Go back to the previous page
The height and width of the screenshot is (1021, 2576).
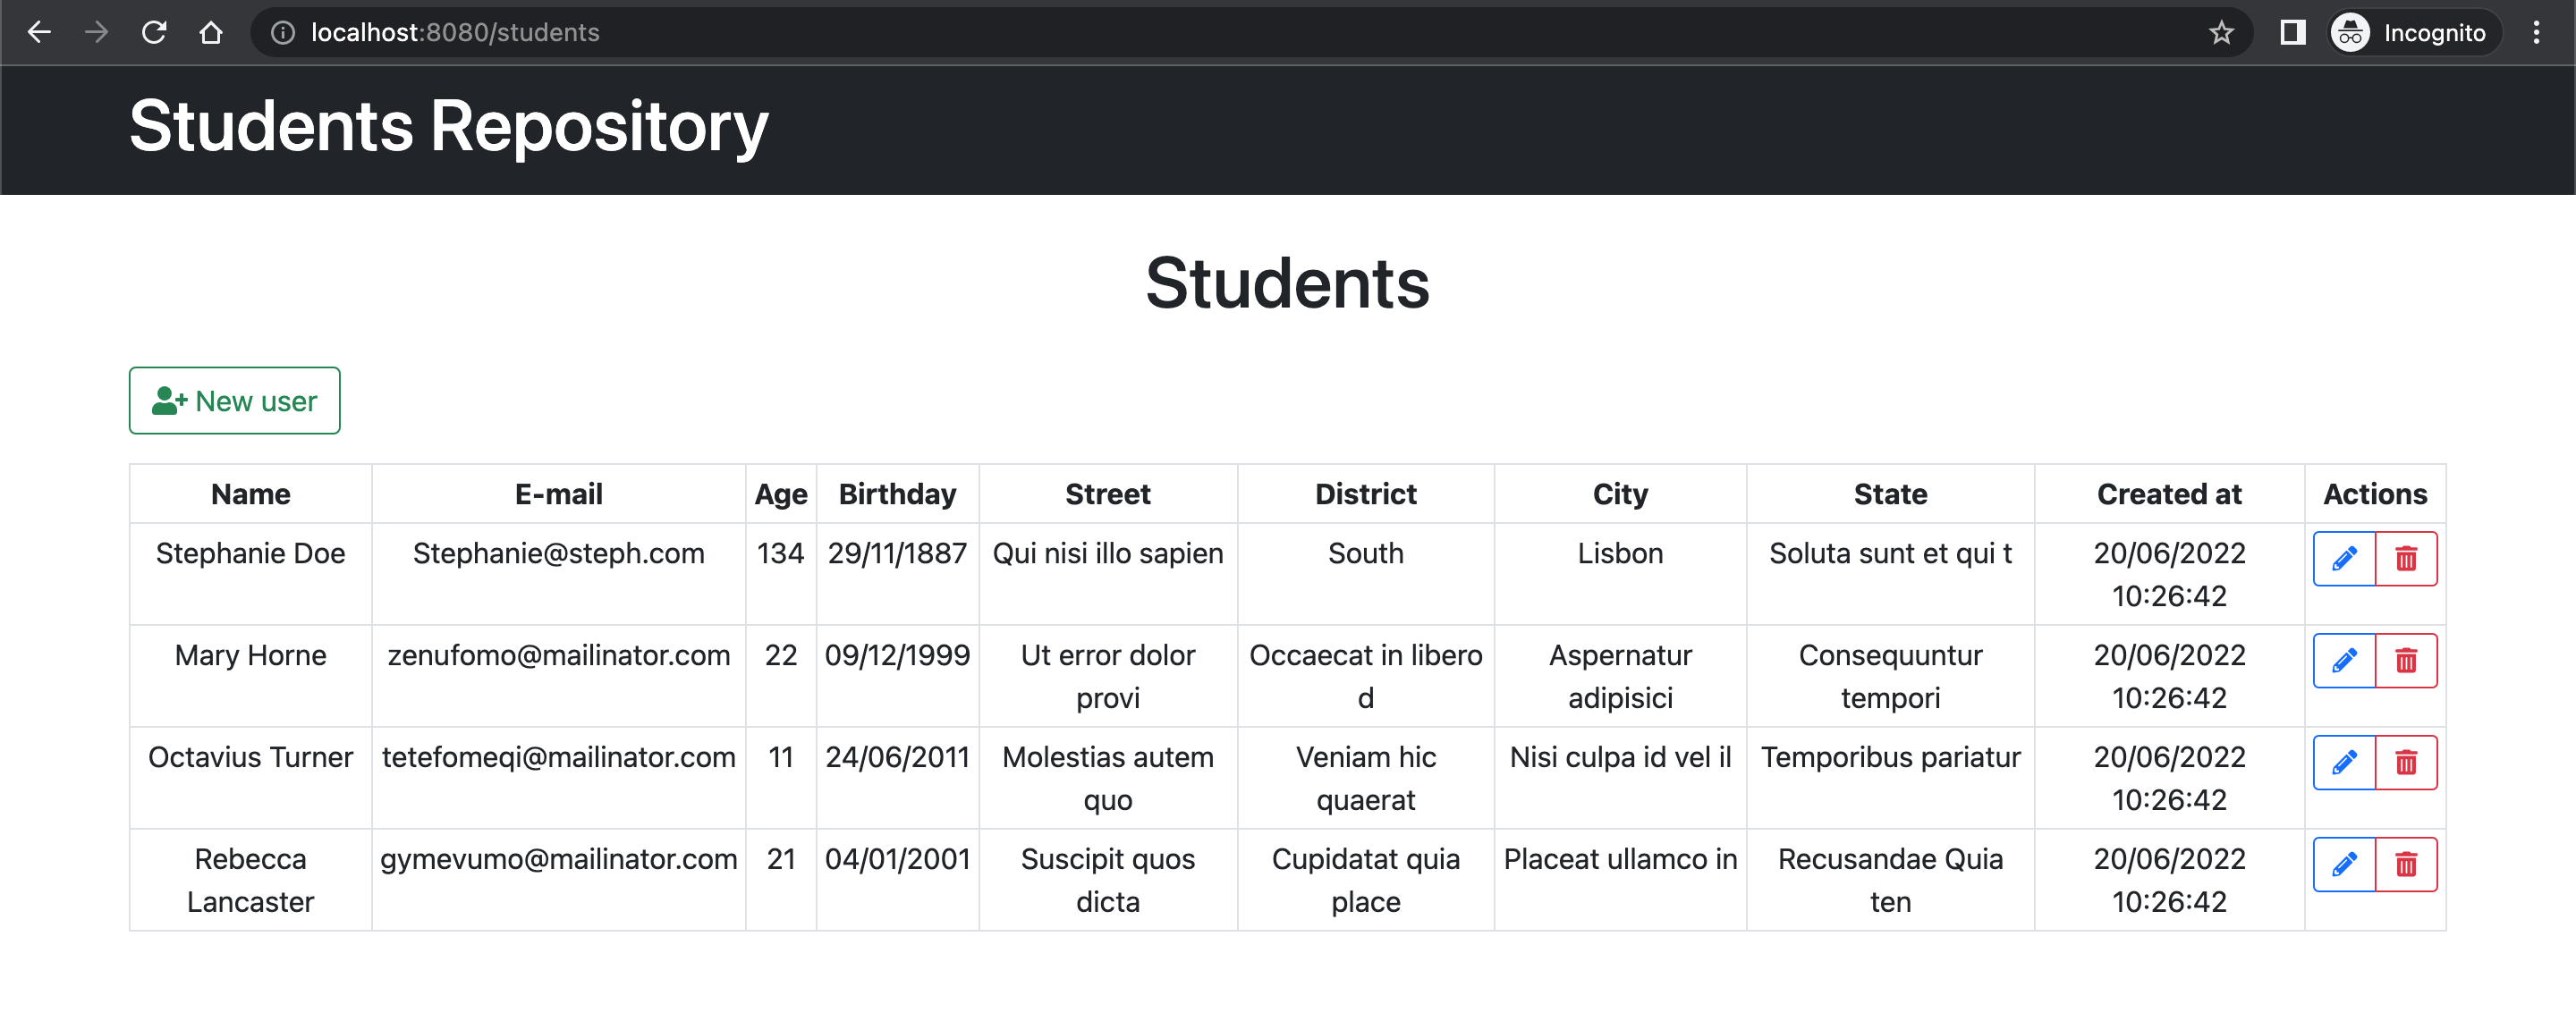tap(39, 32)
